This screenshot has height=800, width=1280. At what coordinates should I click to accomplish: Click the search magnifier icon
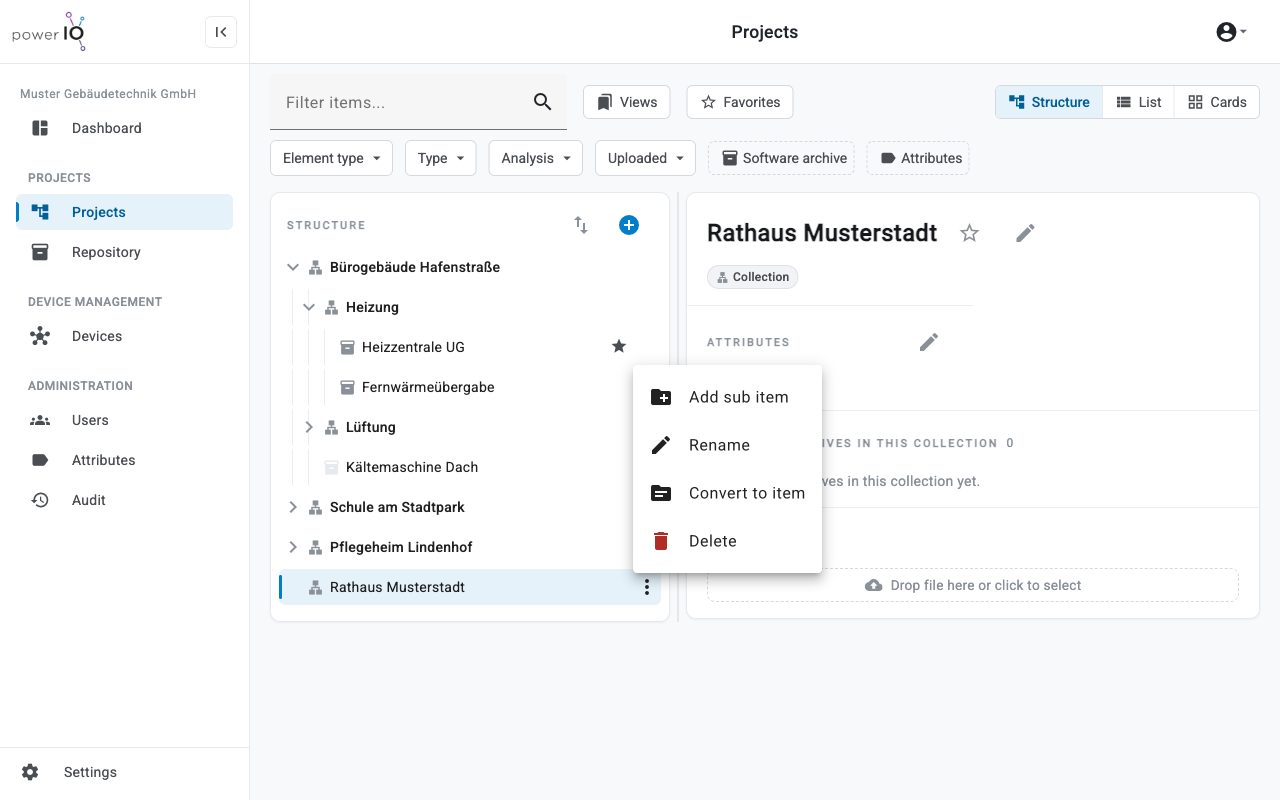(x=542, y=102)
